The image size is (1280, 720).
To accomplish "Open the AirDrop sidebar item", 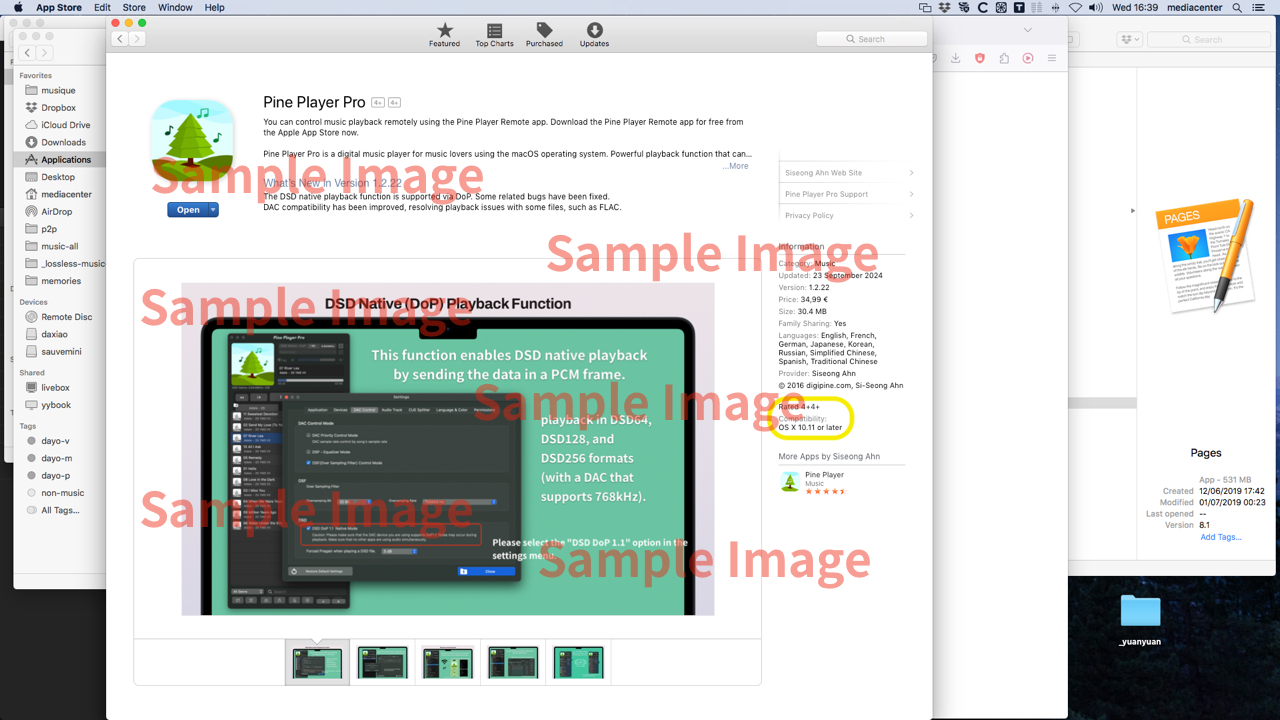I will 56,212.
